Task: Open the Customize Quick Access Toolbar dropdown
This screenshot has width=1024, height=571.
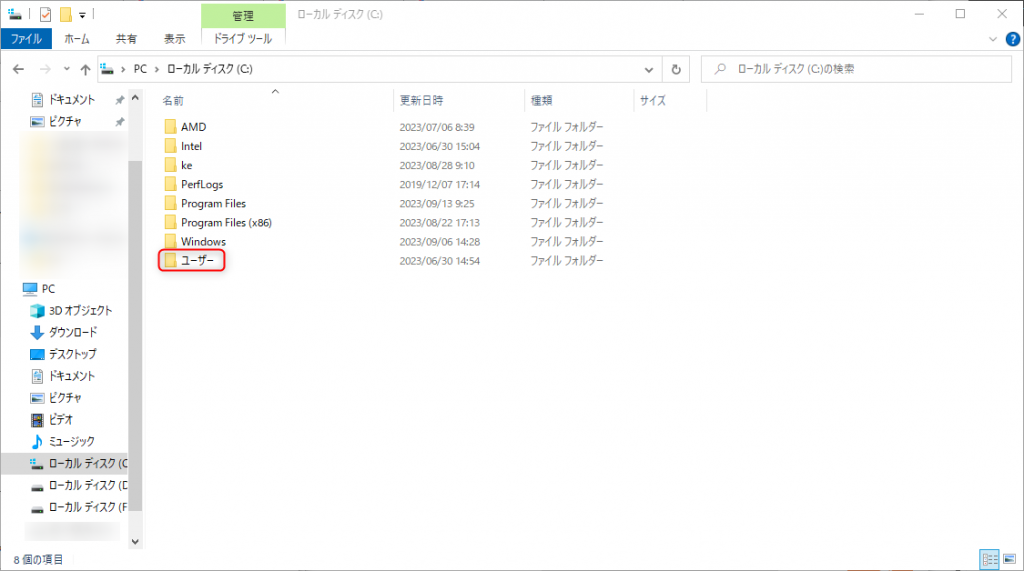Action: 82,15
